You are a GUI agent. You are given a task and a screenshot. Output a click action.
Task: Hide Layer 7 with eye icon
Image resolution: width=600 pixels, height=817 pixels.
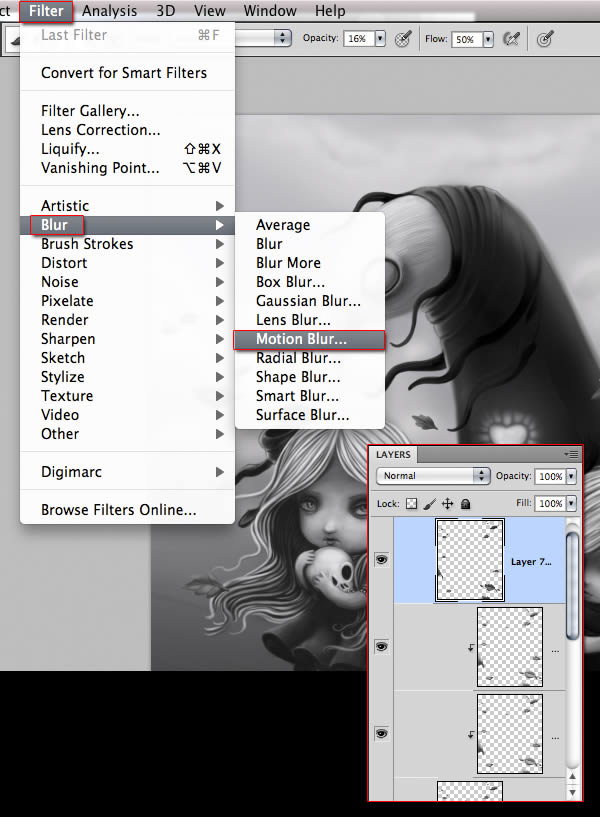pos(382,560)
